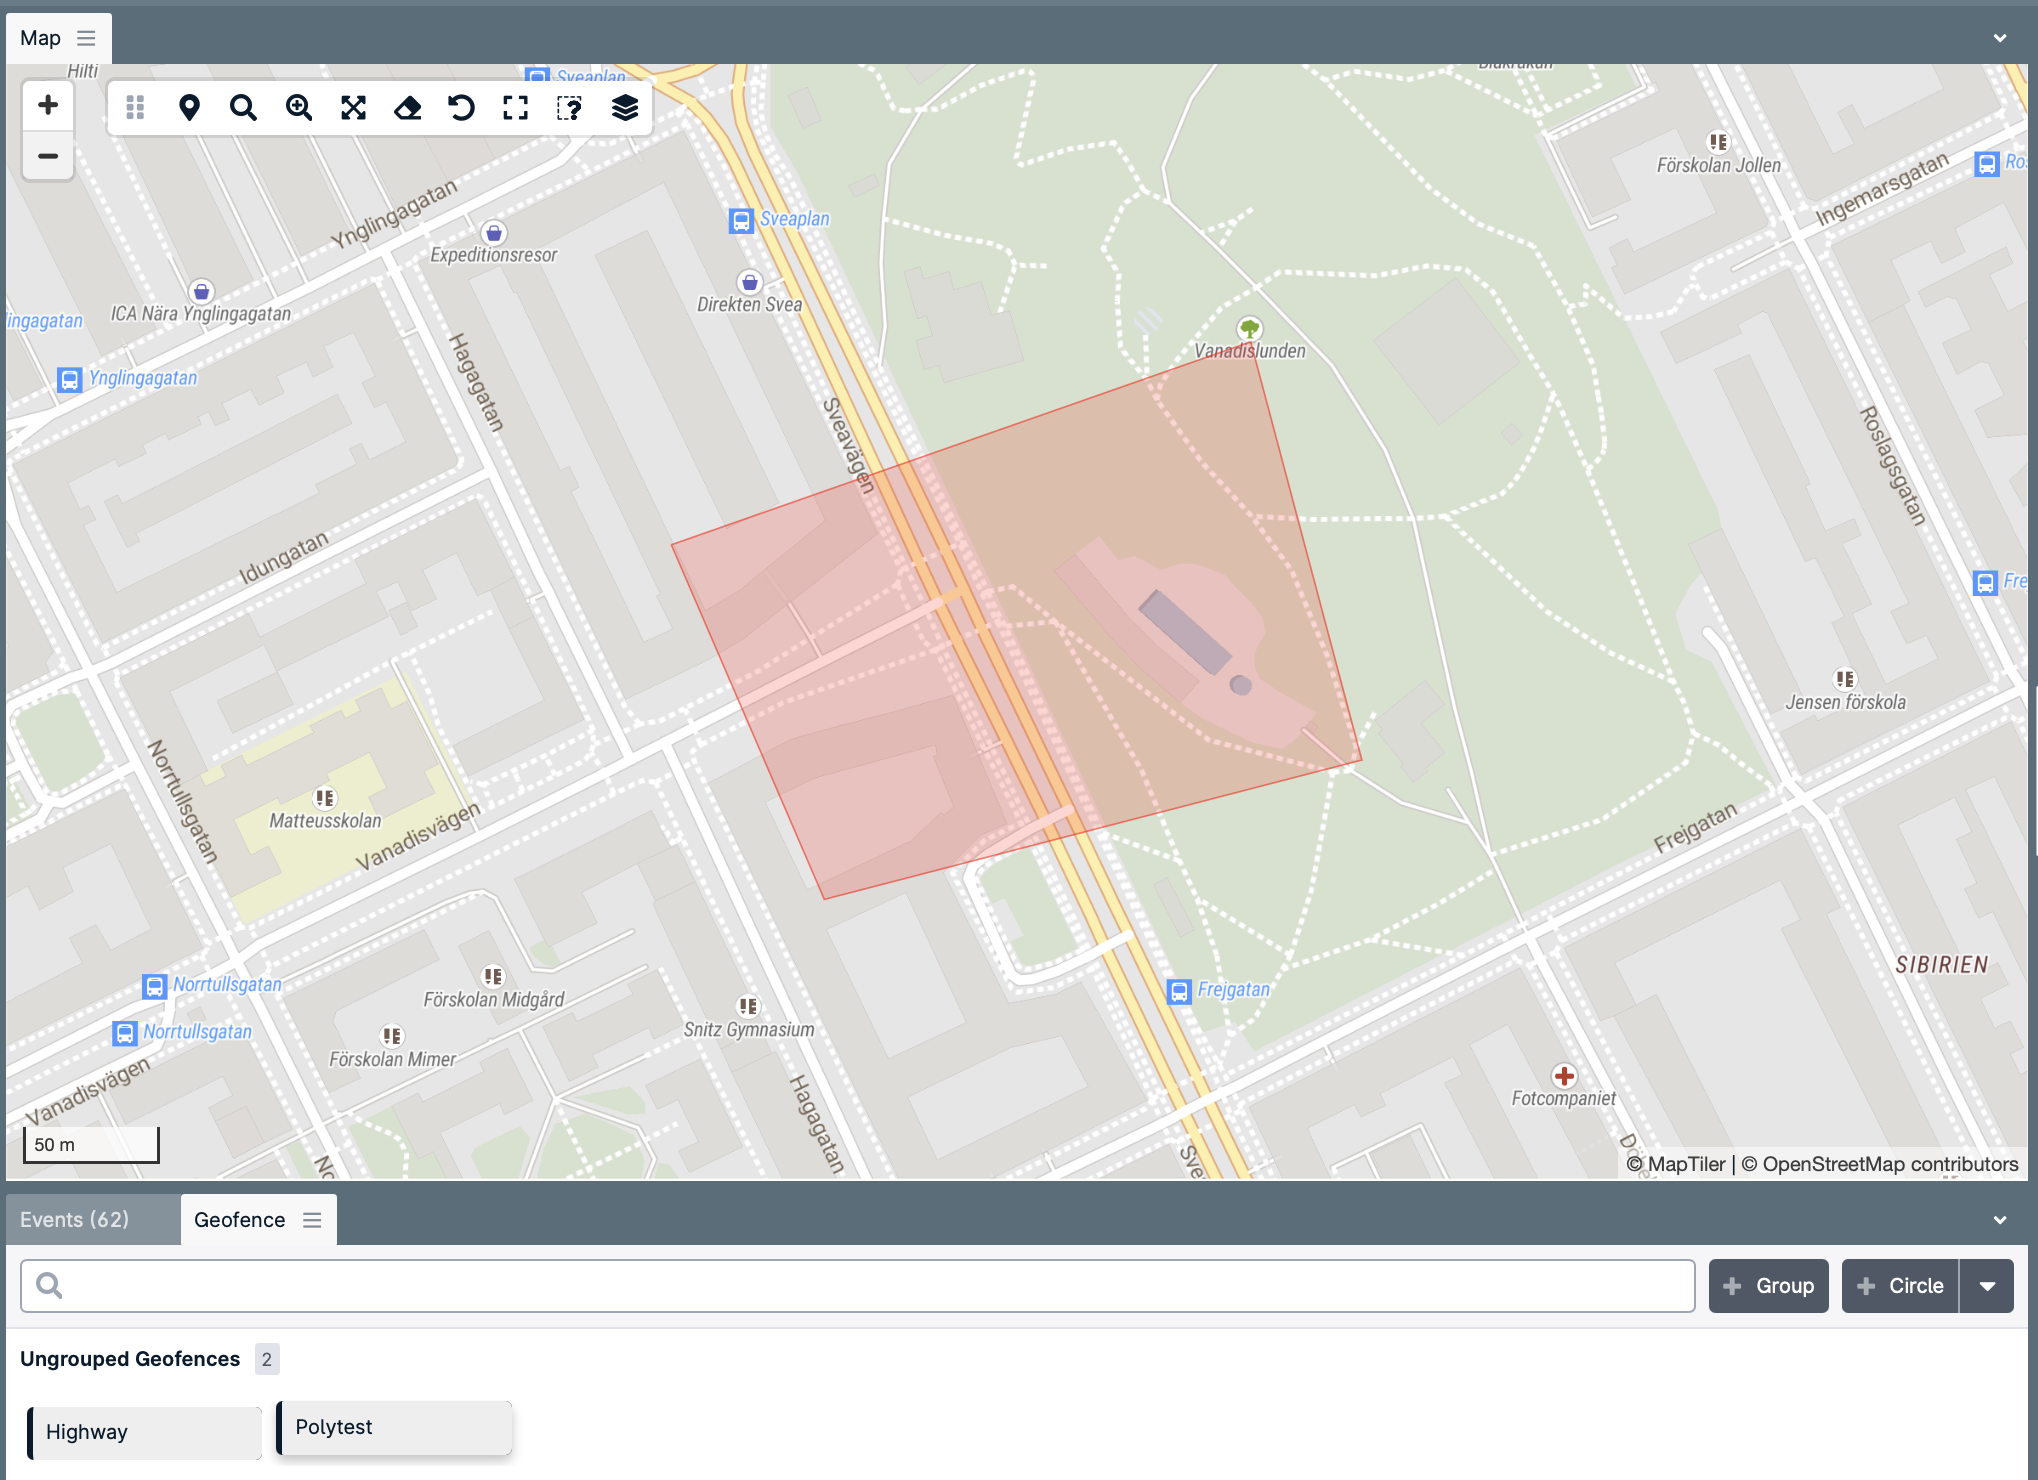
Task: Click the Sveaplan bus stop icon
Action: tap(741, 221)
